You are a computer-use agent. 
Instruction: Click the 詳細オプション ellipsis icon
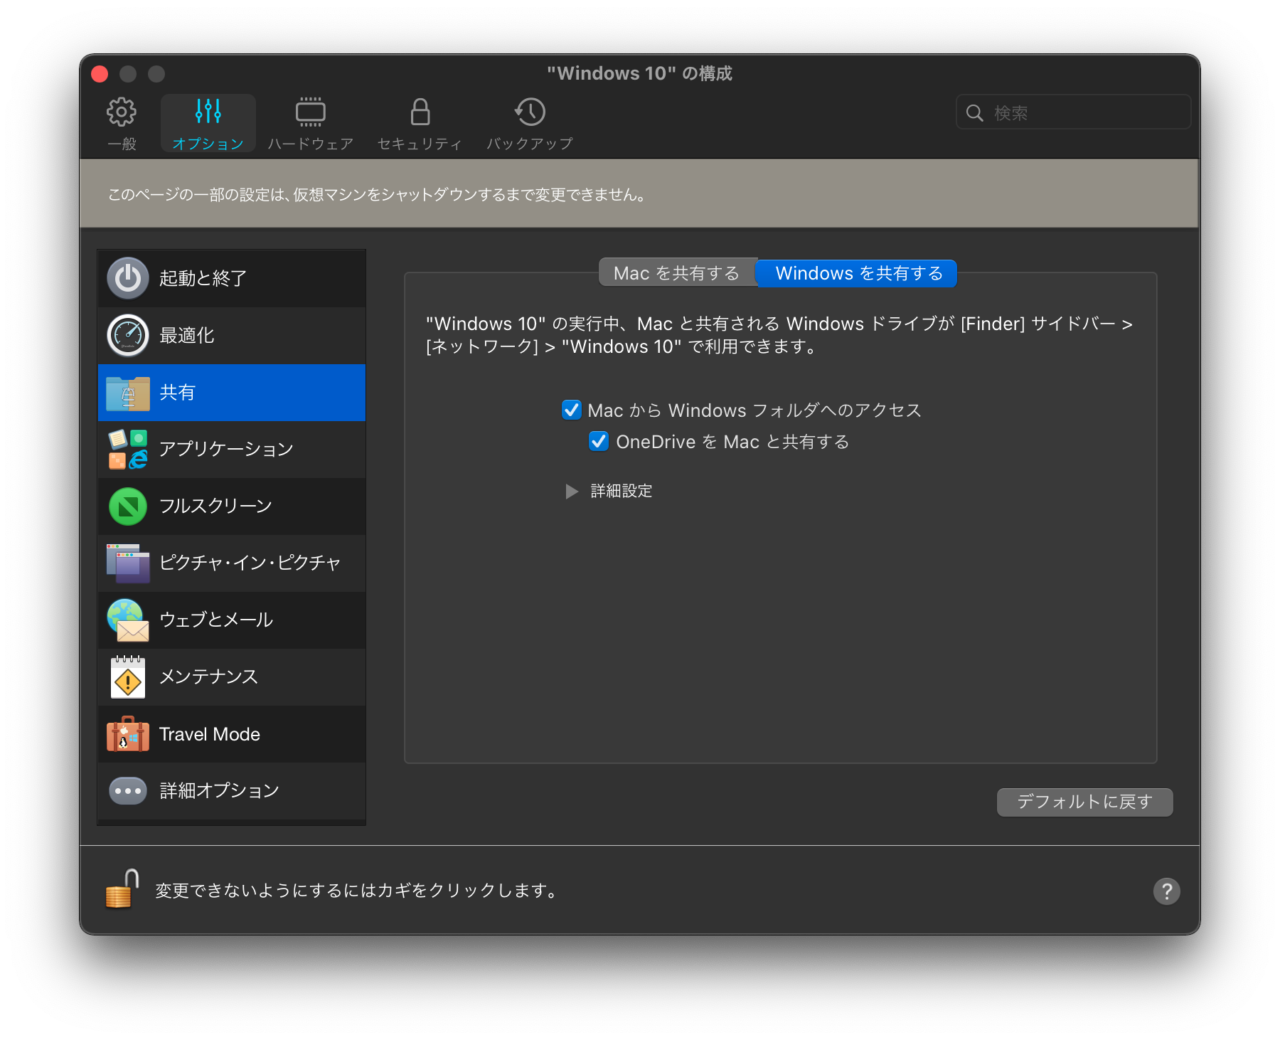(x=128, y=791)
